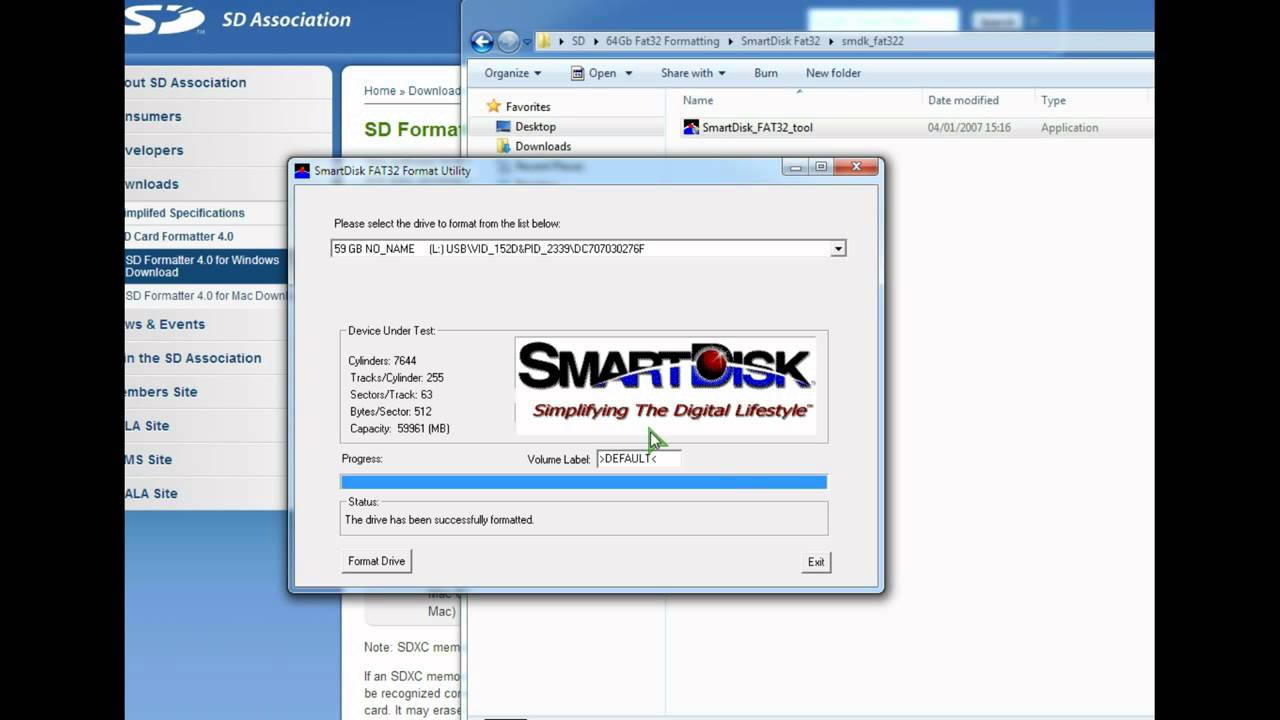Click the folder icon in Explorer address bar
This screenshot has height=720, width=1280.
click(x=545, y=41)
